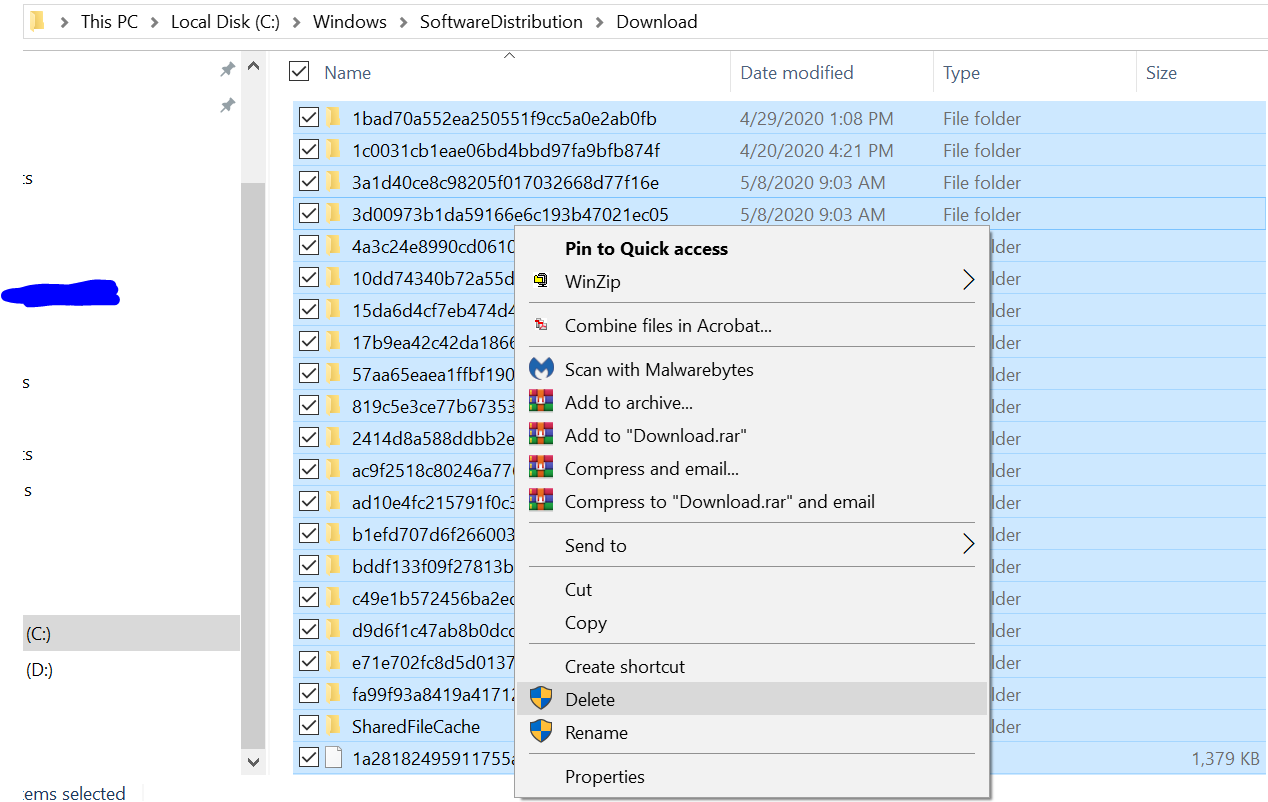The width and height of the screenshot is (1268, 802).
Task: Click WinRAR icon beside Add to archive
Action: (x=541, y=402)
